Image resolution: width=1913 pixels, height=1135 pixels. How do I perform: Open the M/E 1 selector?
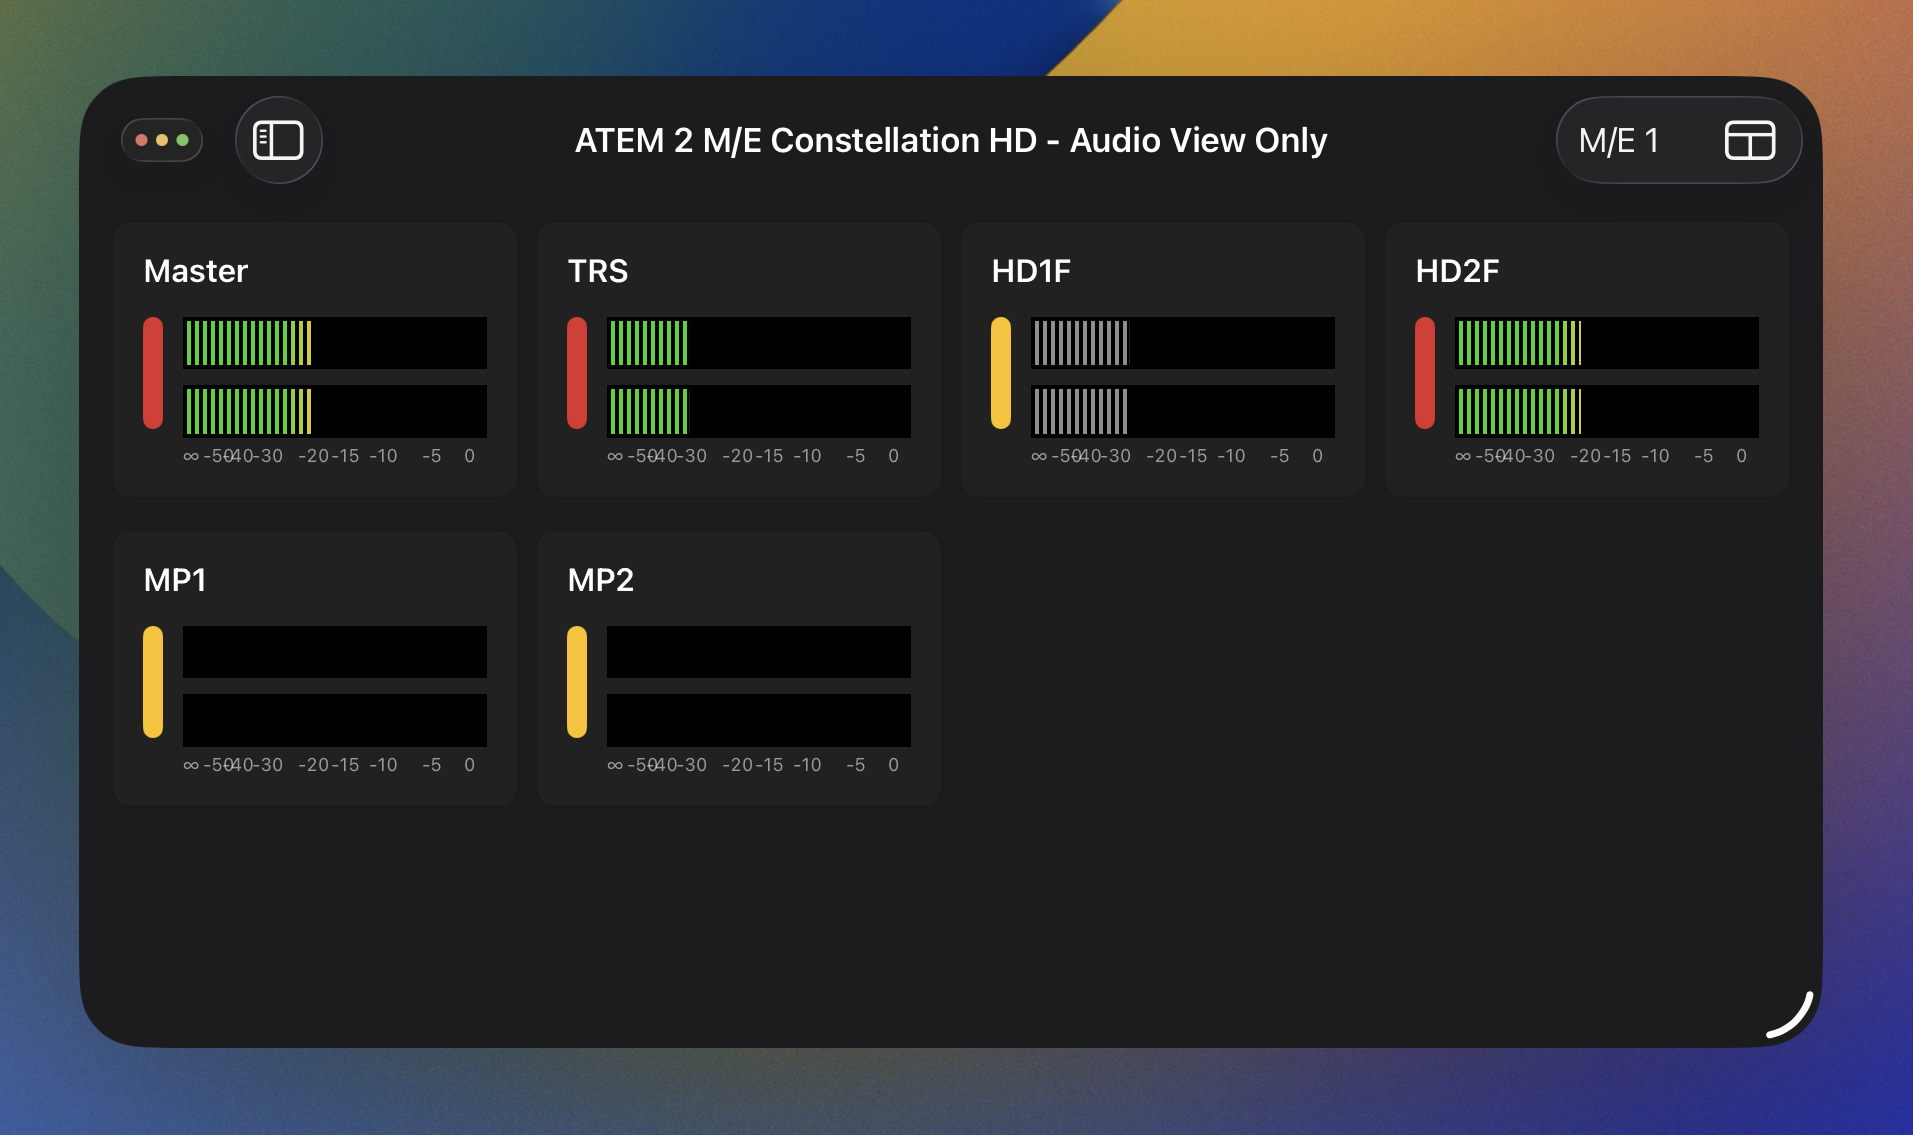pos(1619,140)
